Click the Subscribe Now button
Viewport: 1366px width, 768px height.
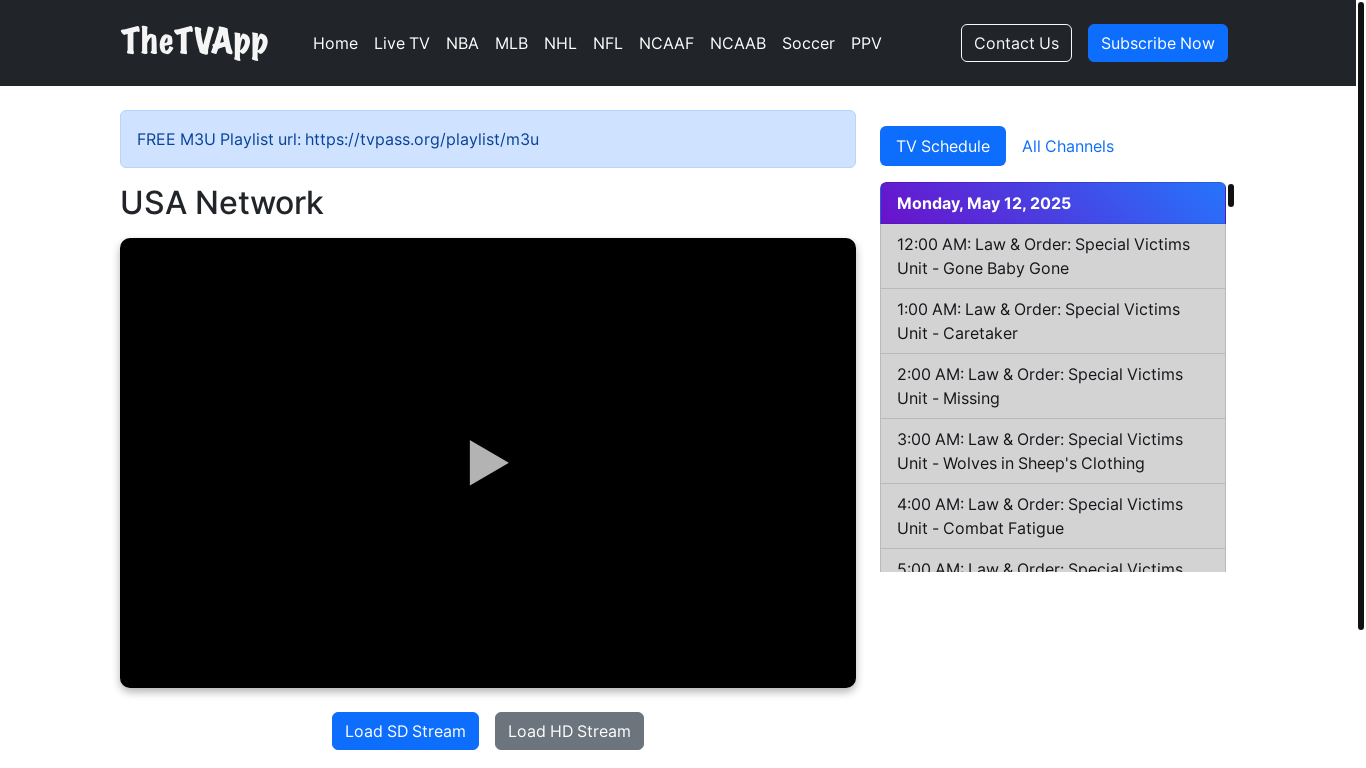click(1158, 43)
